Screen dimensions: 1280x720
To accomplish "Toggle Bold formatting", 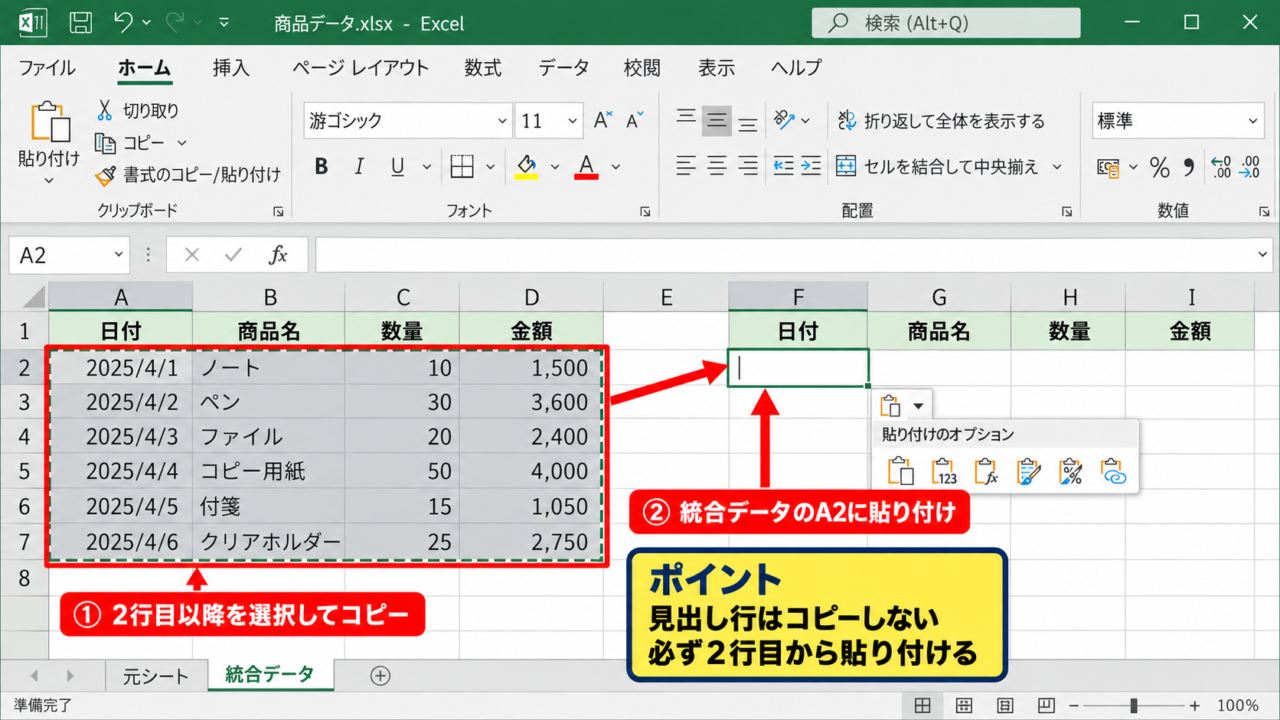I will pyautogui.click(x=321, y=167).
